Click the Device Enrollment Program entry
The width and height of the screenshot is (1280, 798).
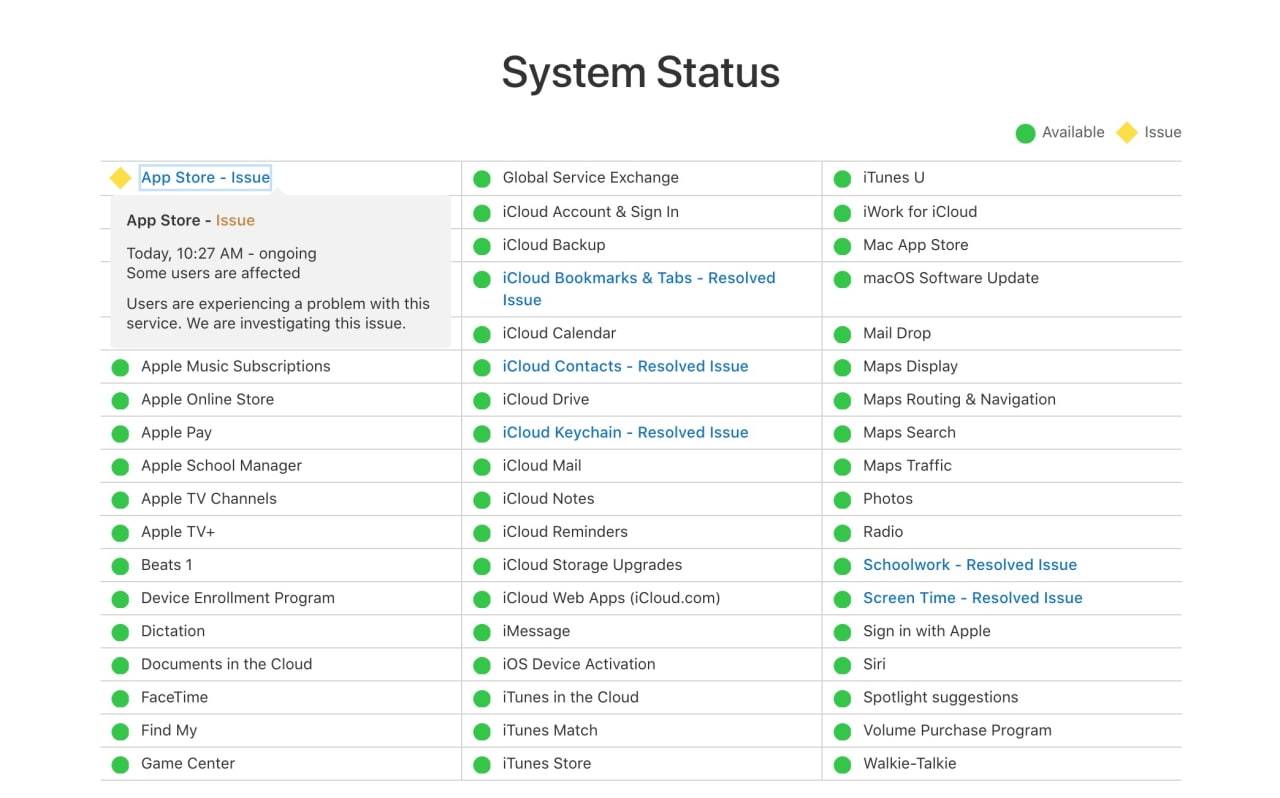pos(238,598)
